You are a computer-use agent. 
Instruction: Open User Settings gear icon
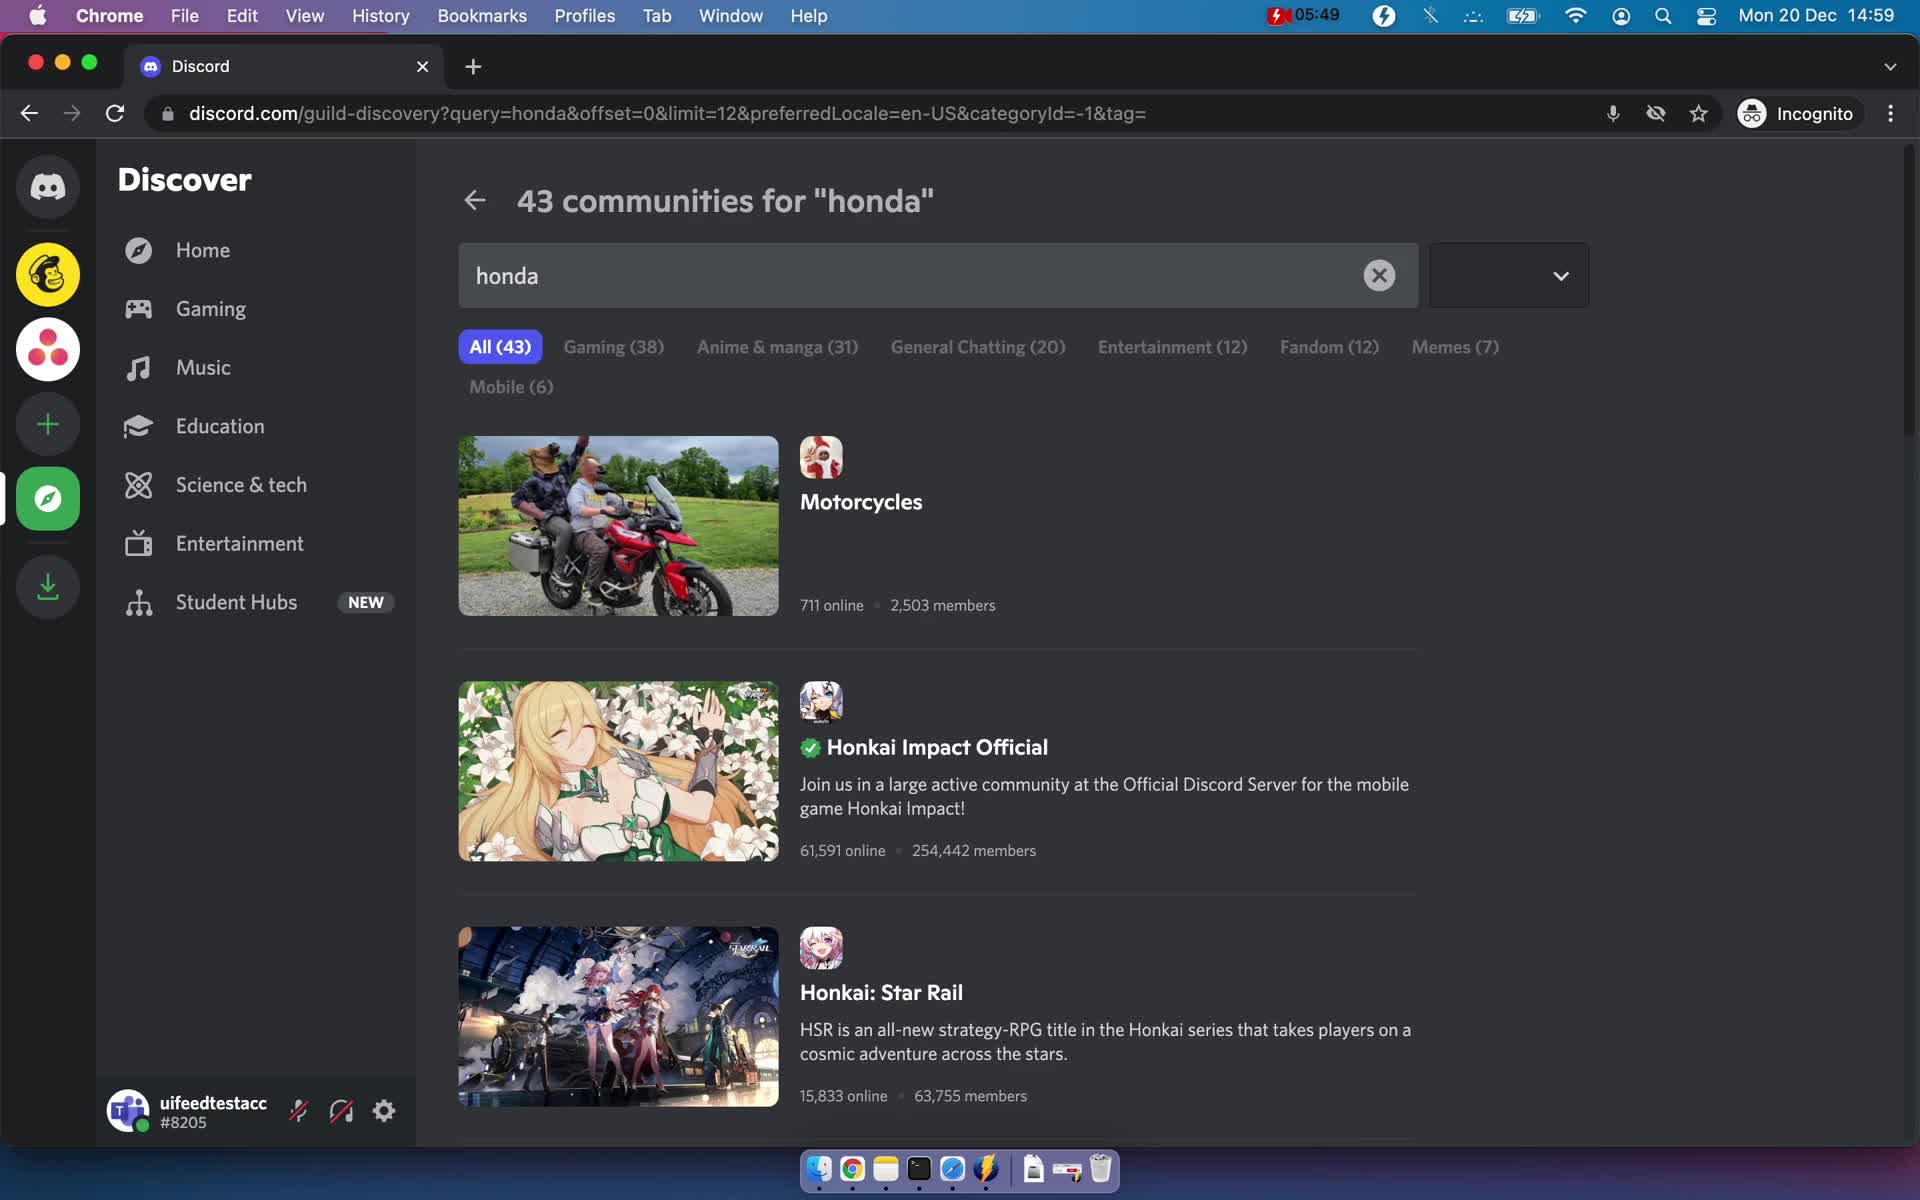click(384, 1111)
